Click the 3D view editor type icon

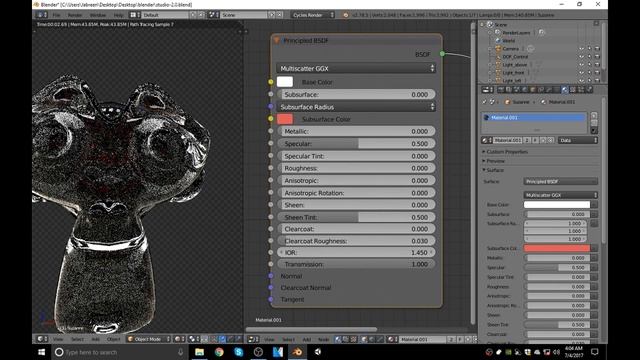point(42,339)
